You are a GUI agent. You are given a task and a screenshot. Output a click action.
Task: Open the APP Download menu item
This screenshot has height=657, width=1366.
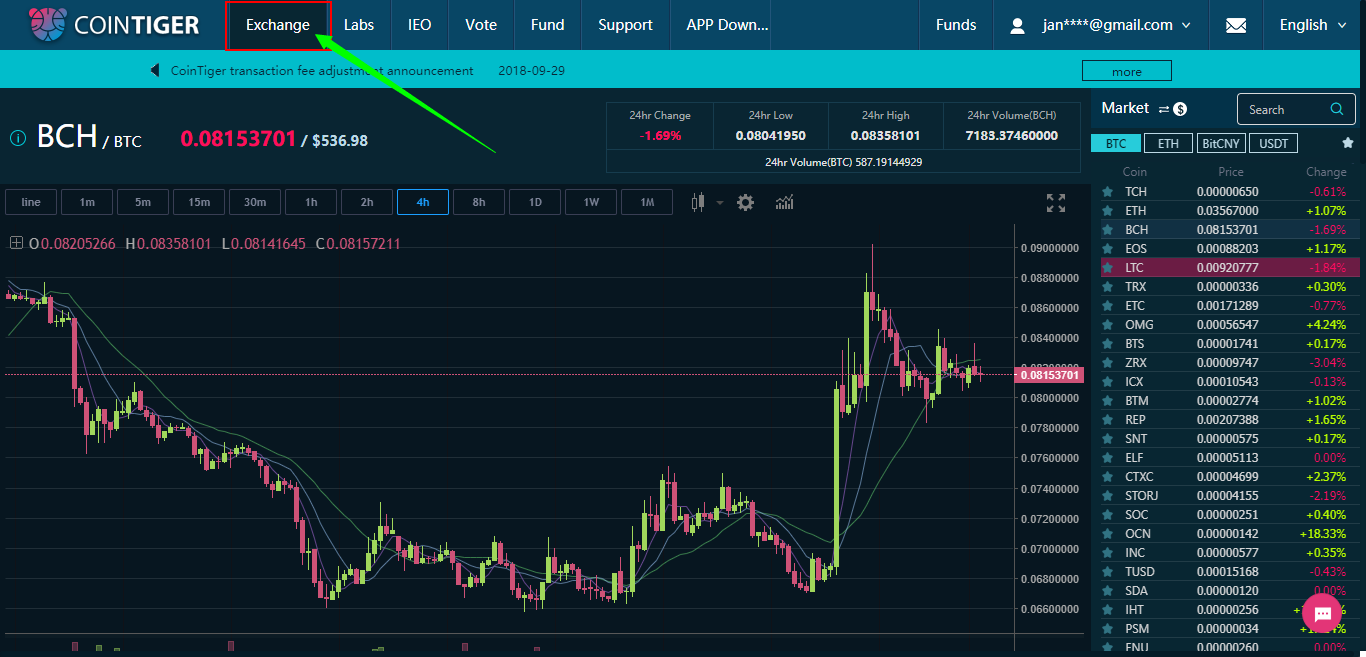(728, 25)
